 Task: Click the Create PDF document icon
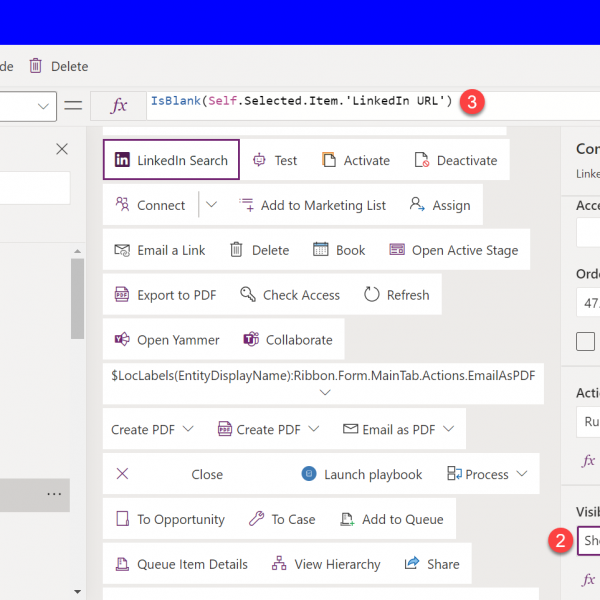pos(225,429)
